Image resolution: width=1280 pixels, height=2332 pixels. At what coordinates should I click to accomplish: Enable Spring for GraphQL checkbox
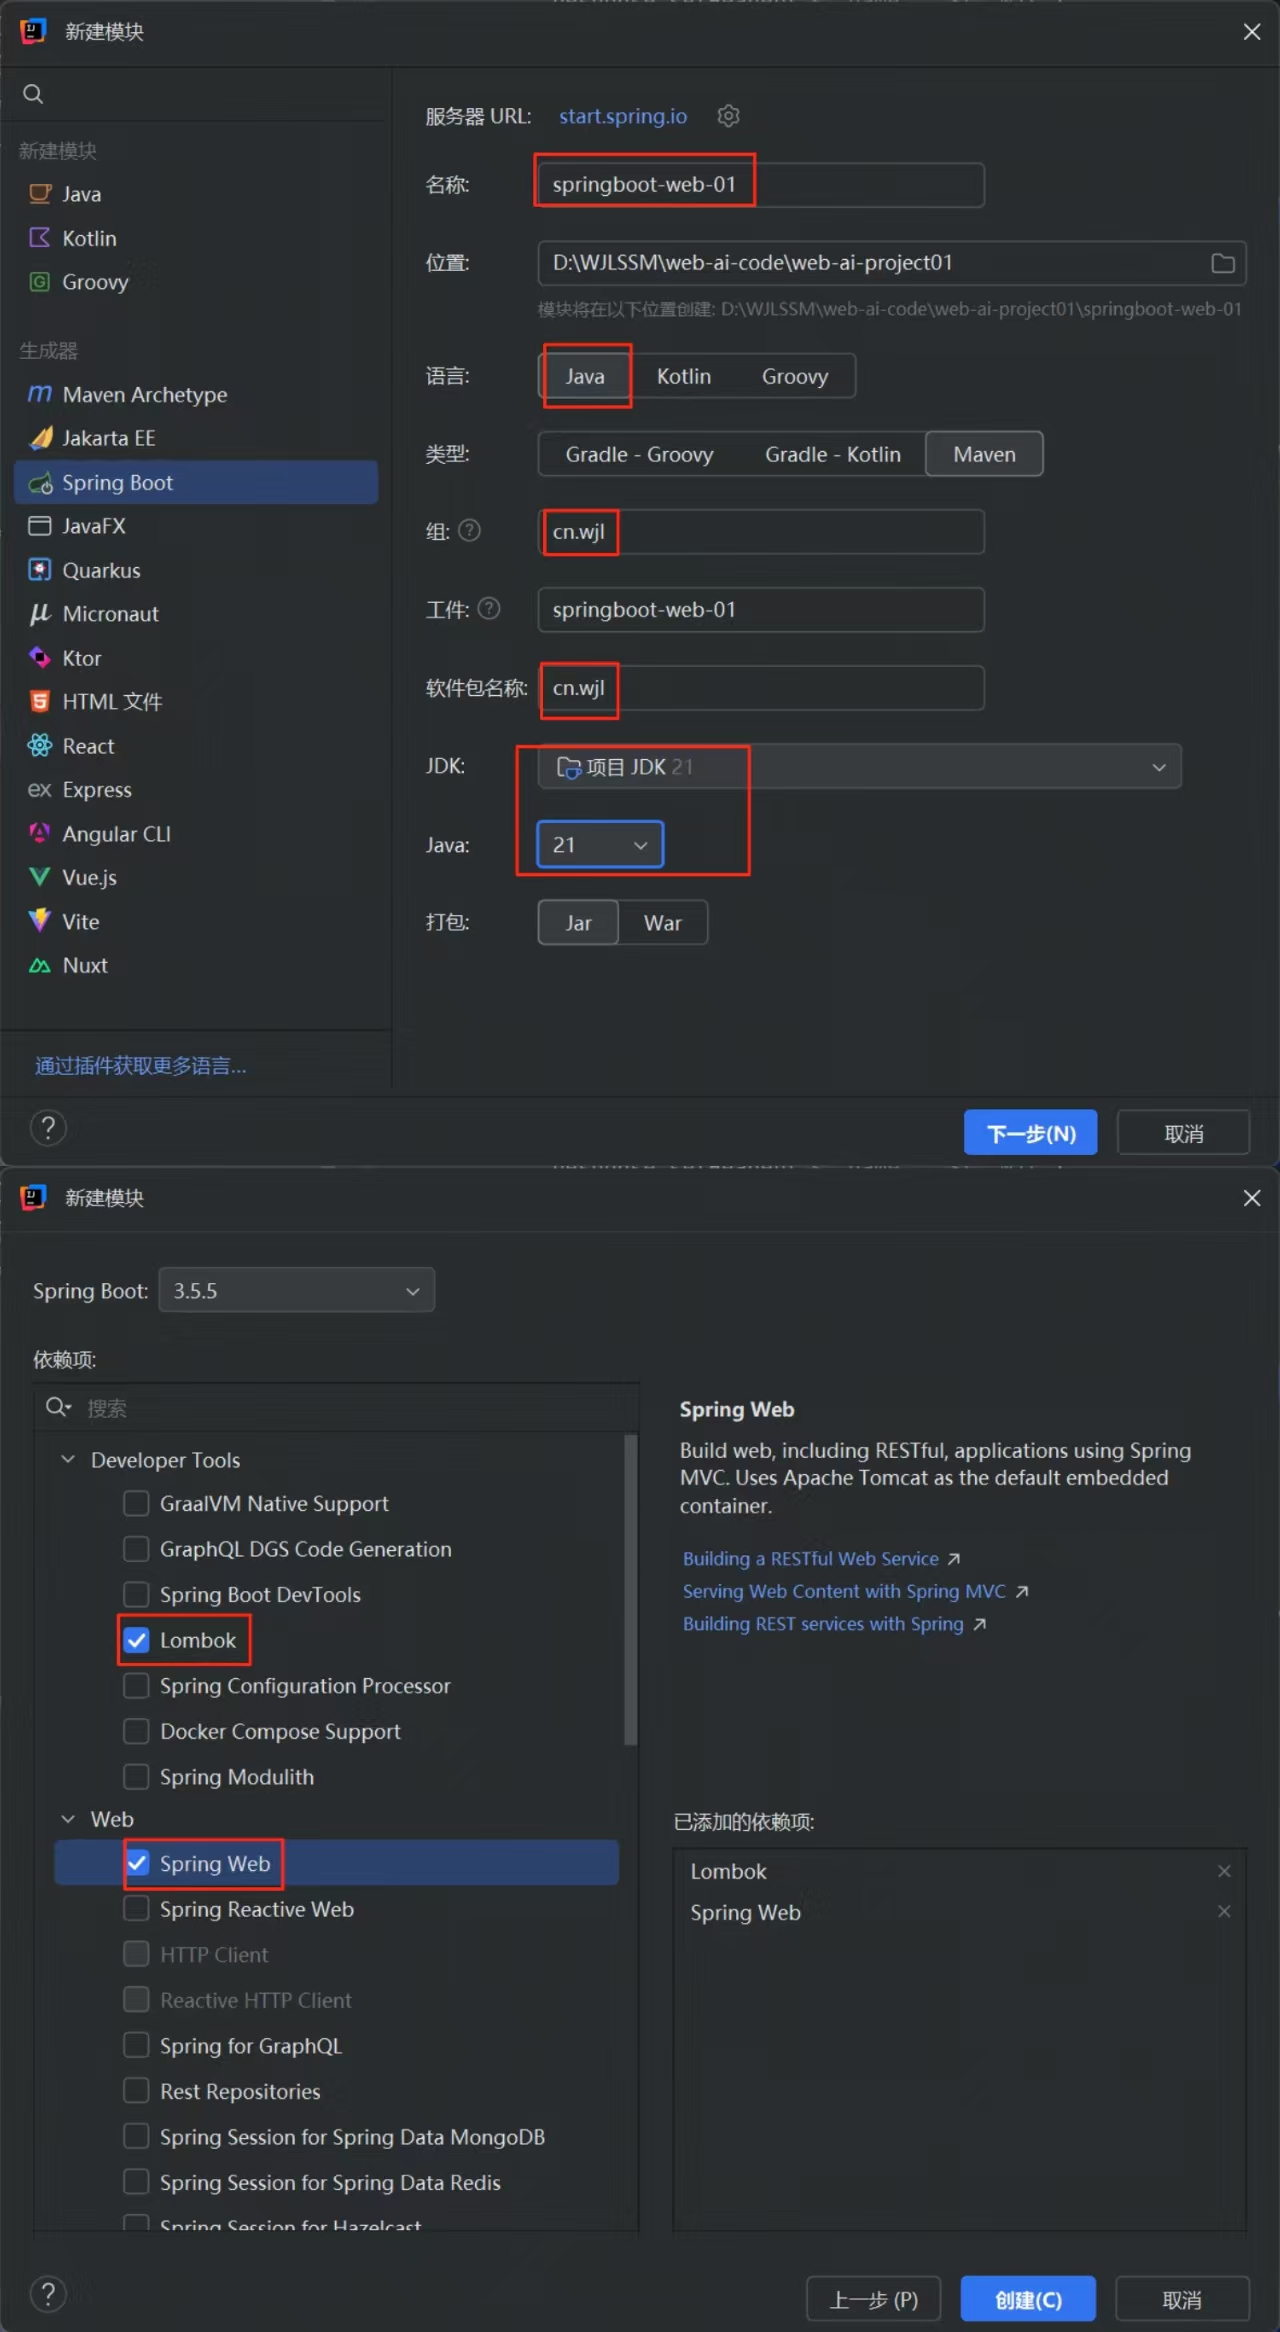pyautogui.click(x=136, y=2046)
